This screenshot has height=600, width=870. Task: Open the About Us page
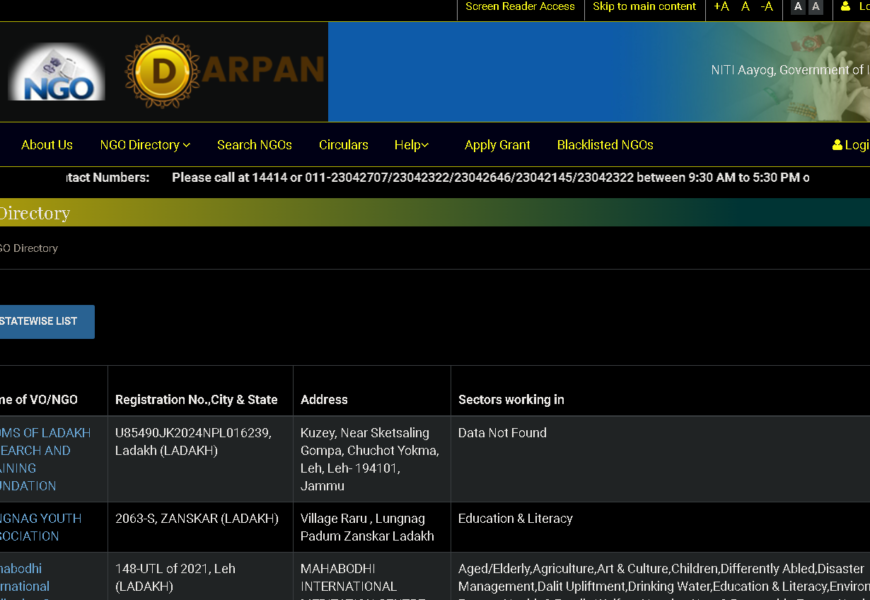(x=47, y=145)
